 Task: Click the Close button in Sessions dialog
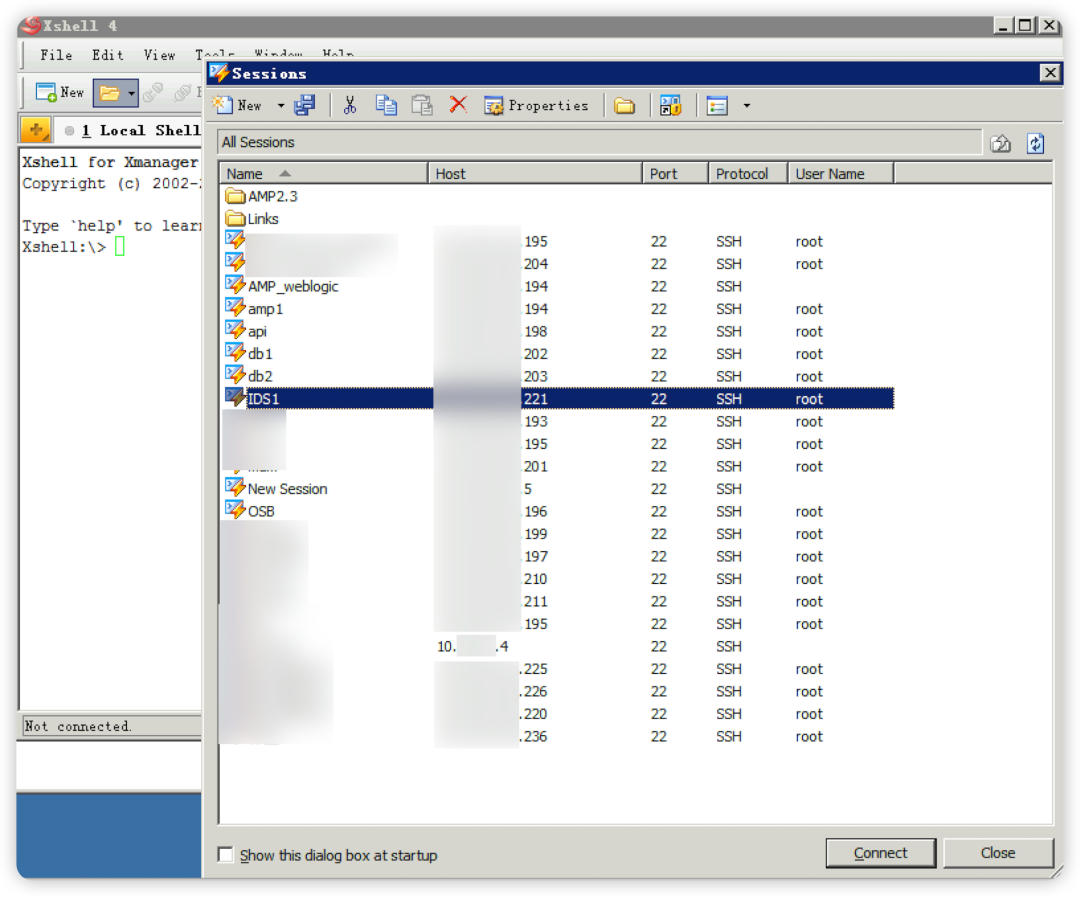pos(998,853)
